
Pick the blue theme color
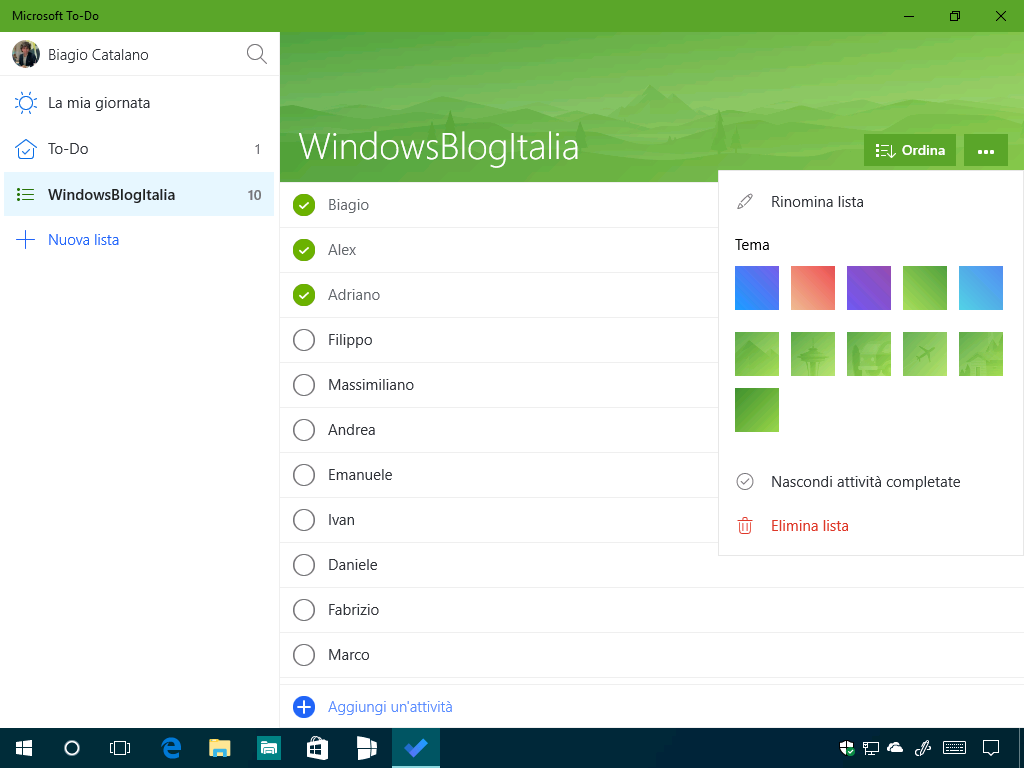(757, 288)
